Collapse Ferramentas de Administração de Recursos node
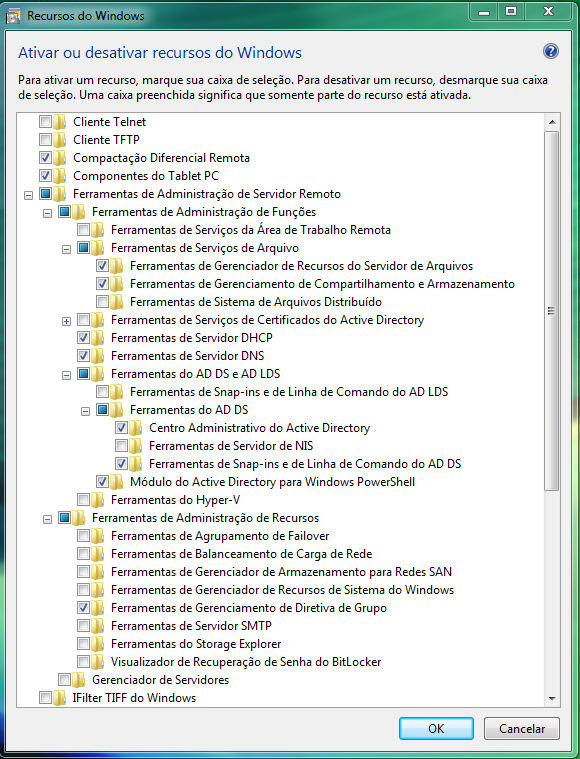This screenshot has height=759, width=580. coord(47,519)
